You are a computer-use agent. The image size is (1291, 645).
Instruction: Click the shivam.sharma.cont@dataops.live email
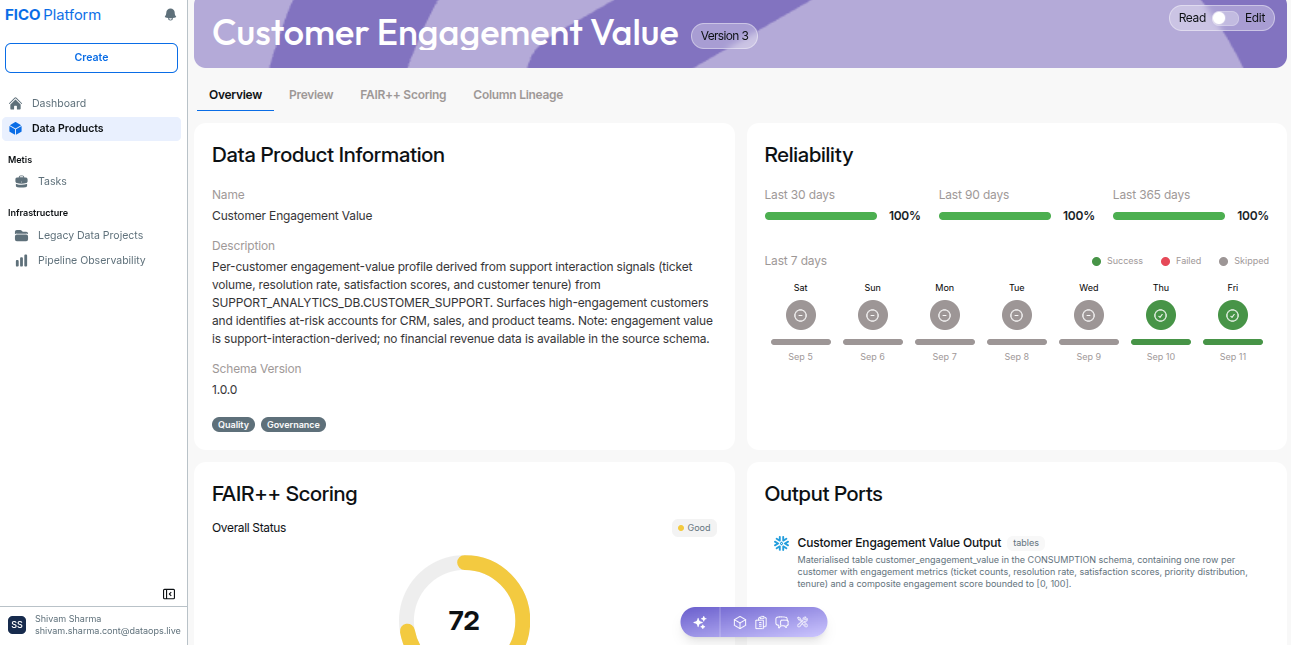coord(108,632)
